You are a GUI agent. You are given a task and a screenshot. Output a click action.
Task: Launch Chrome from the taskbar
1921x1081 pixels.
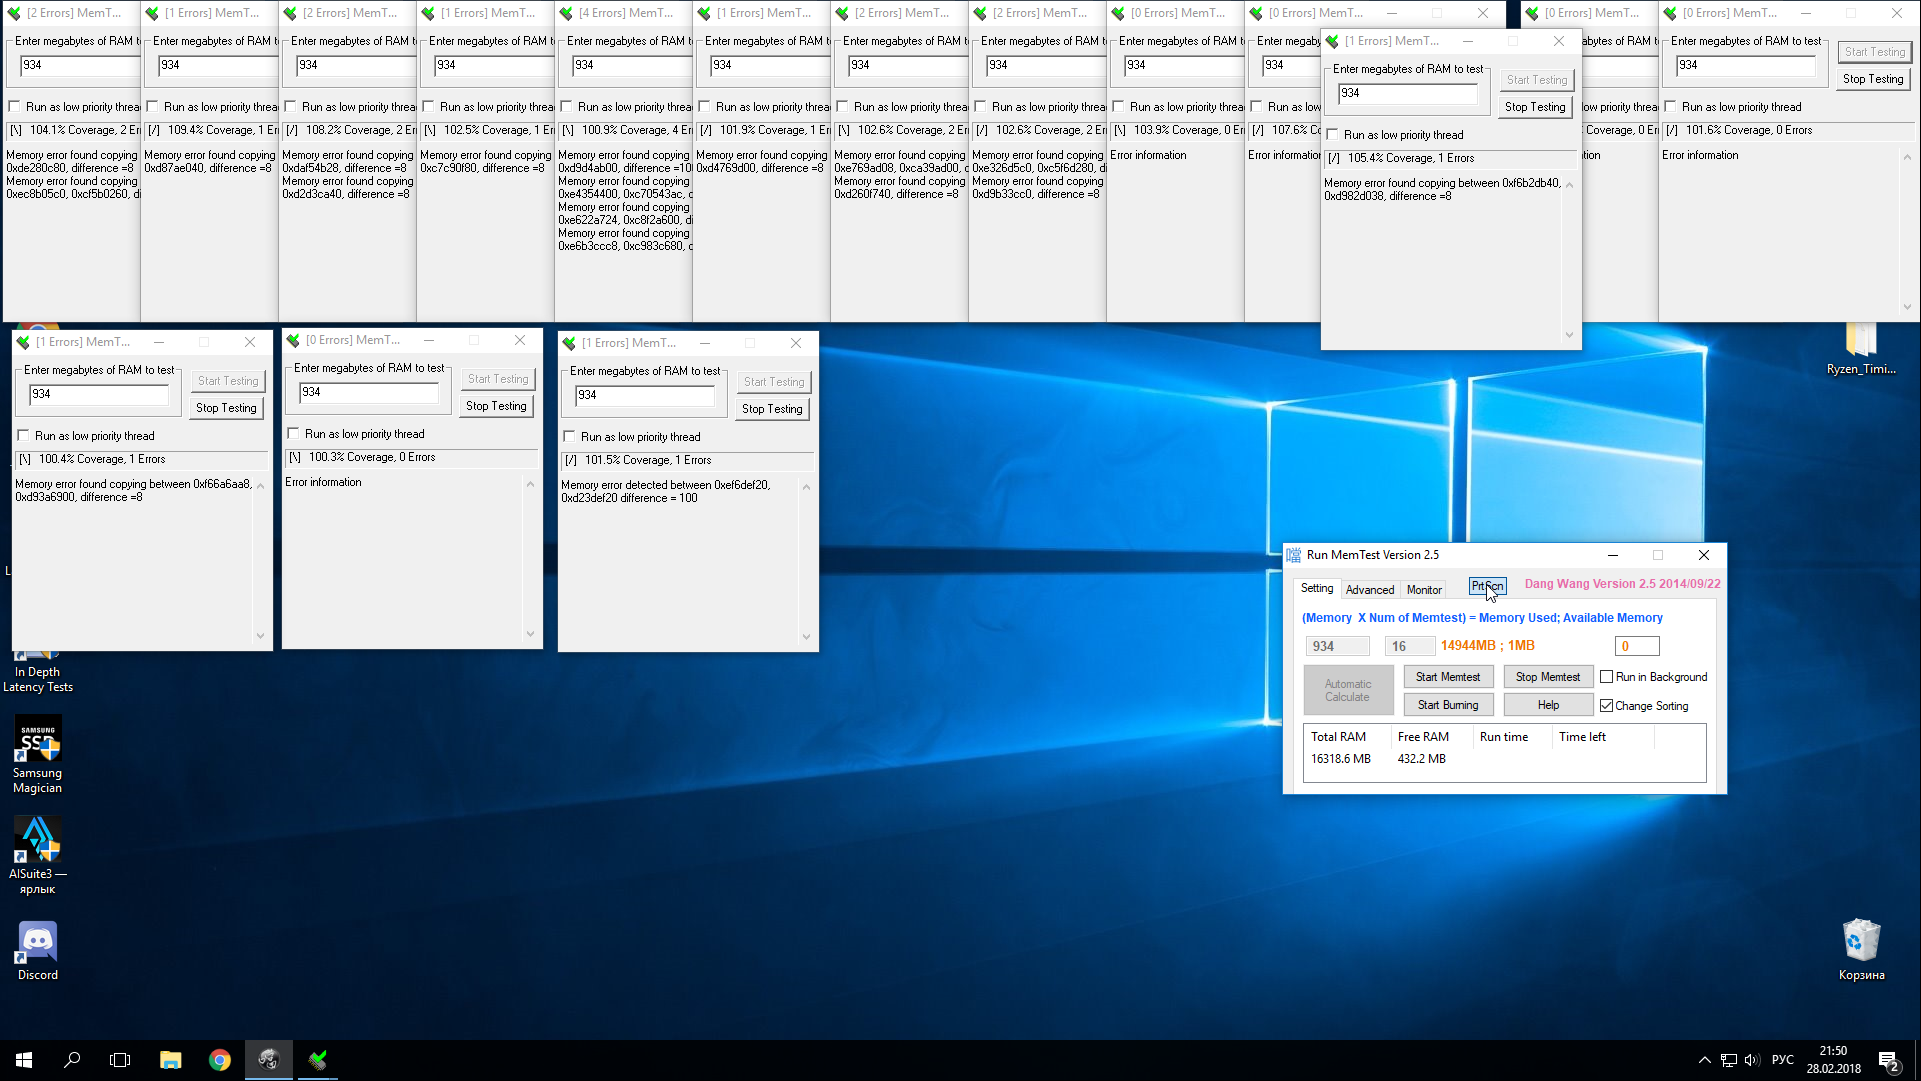[220, 1060]
